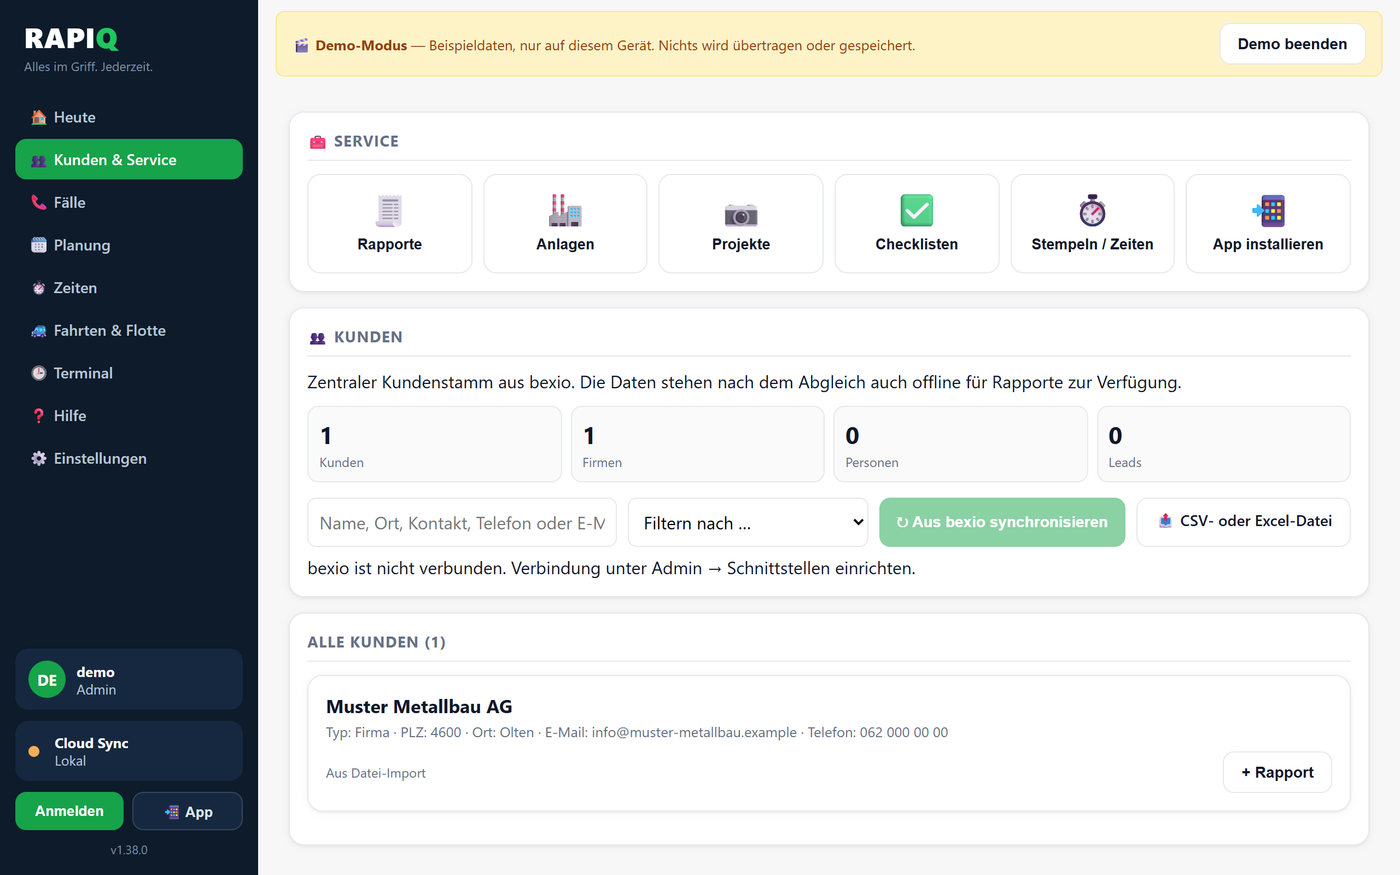
Task: Open Fälle from the sidebar
Action: click(129, 202)
